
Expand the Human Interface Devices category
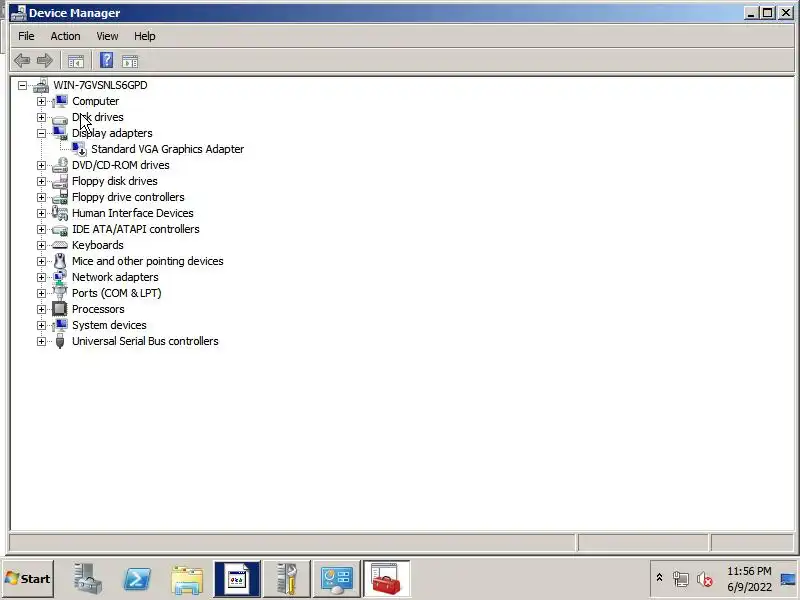point(41,213)
